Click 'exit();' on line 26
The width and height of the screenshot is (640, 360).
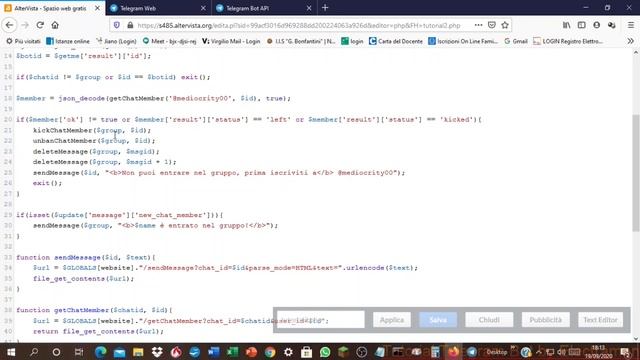47,183
